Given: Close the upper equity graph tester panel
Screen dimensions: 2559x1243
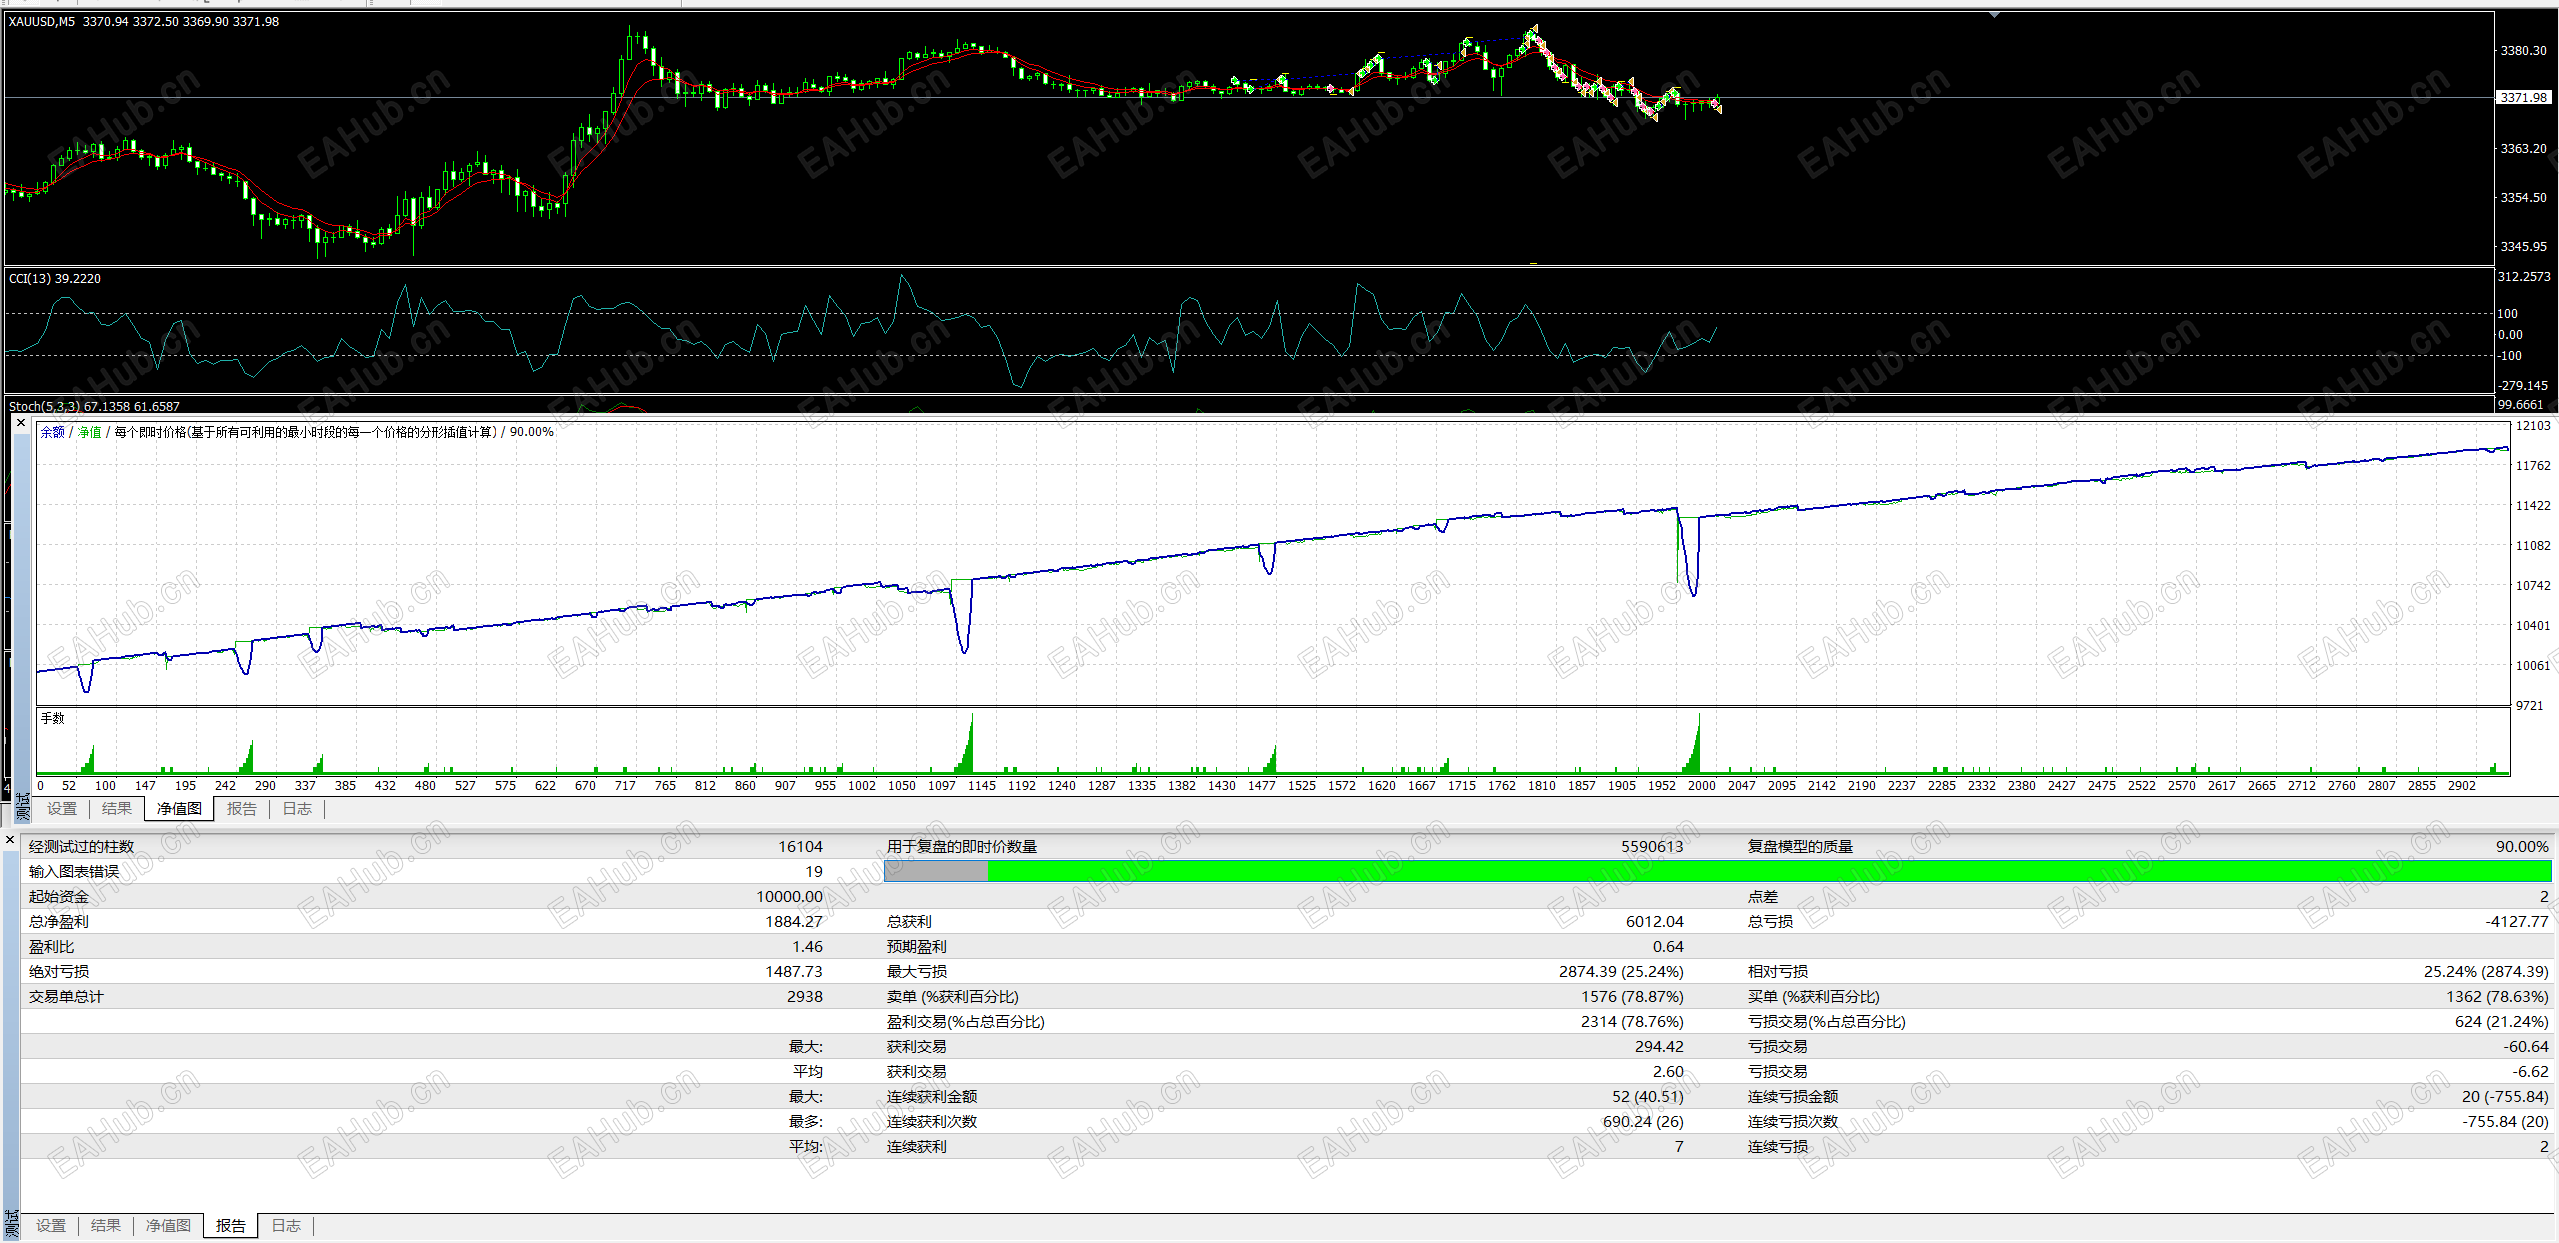Looking at the screenshot, I should (x=21, y=423).
